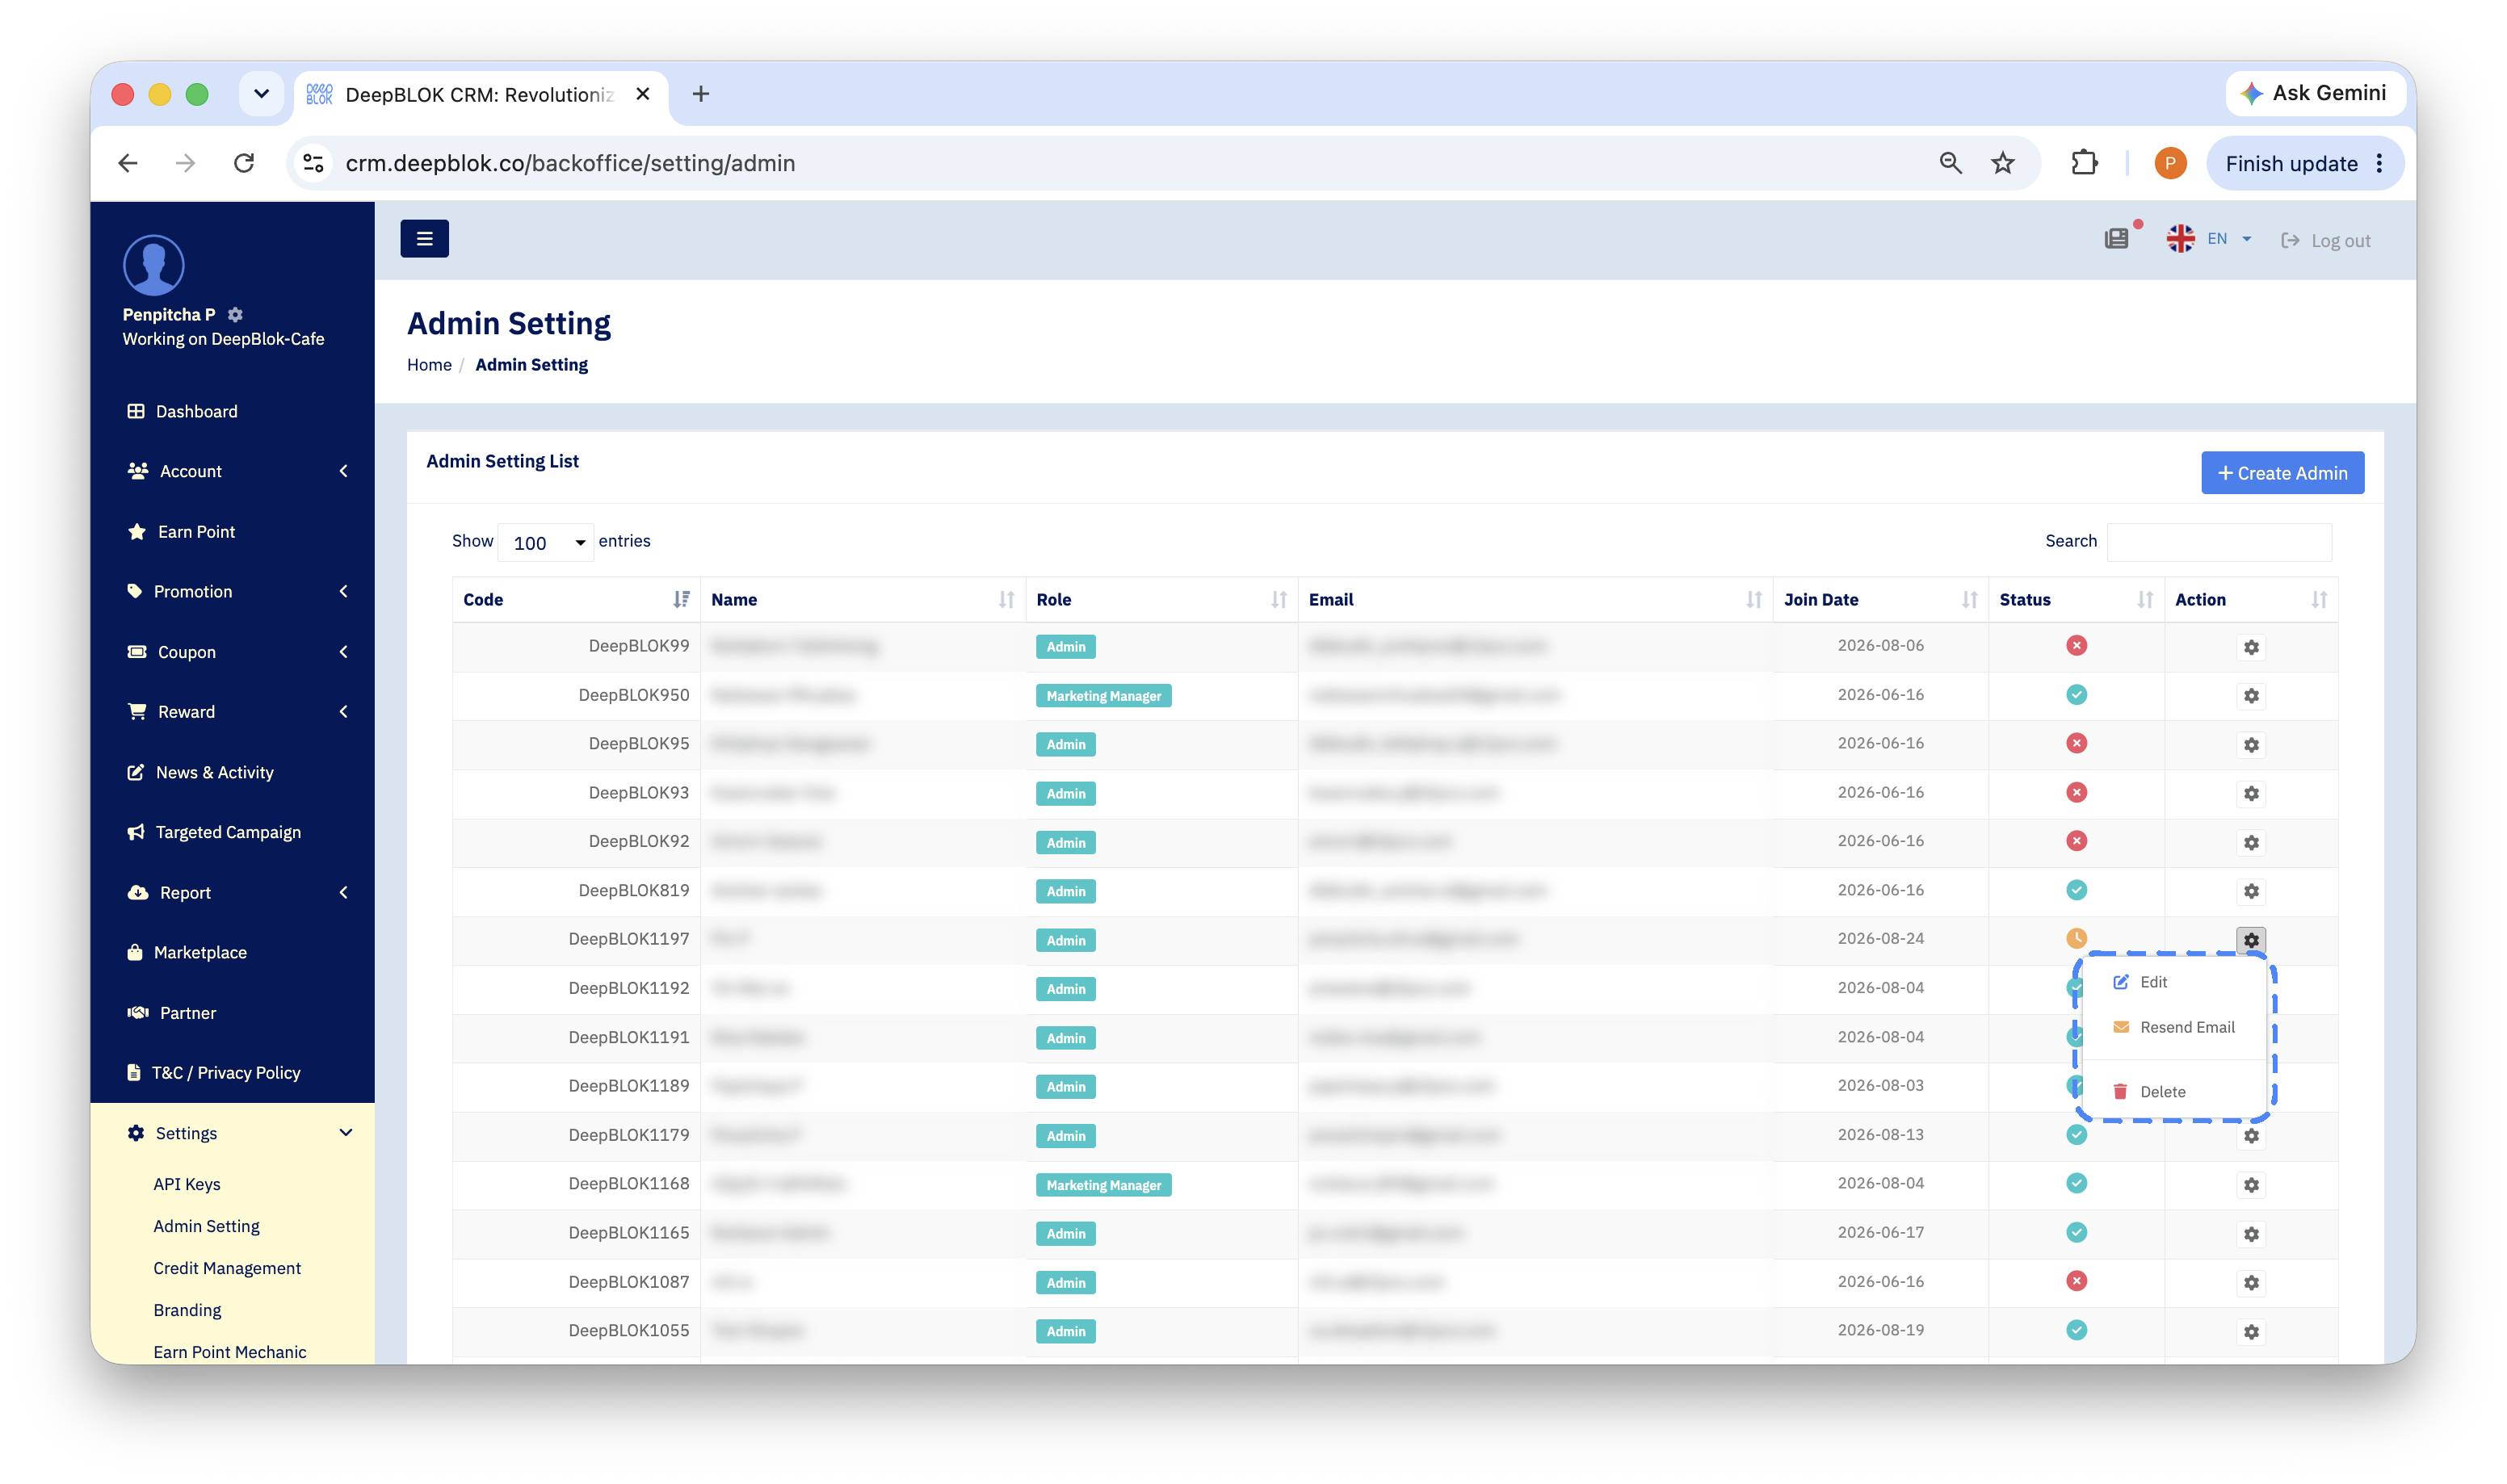Image resolution: width=2507 pixels, height=1484 pixels.
Task: Click the UK flag language icon
Action: (2180, 239)
